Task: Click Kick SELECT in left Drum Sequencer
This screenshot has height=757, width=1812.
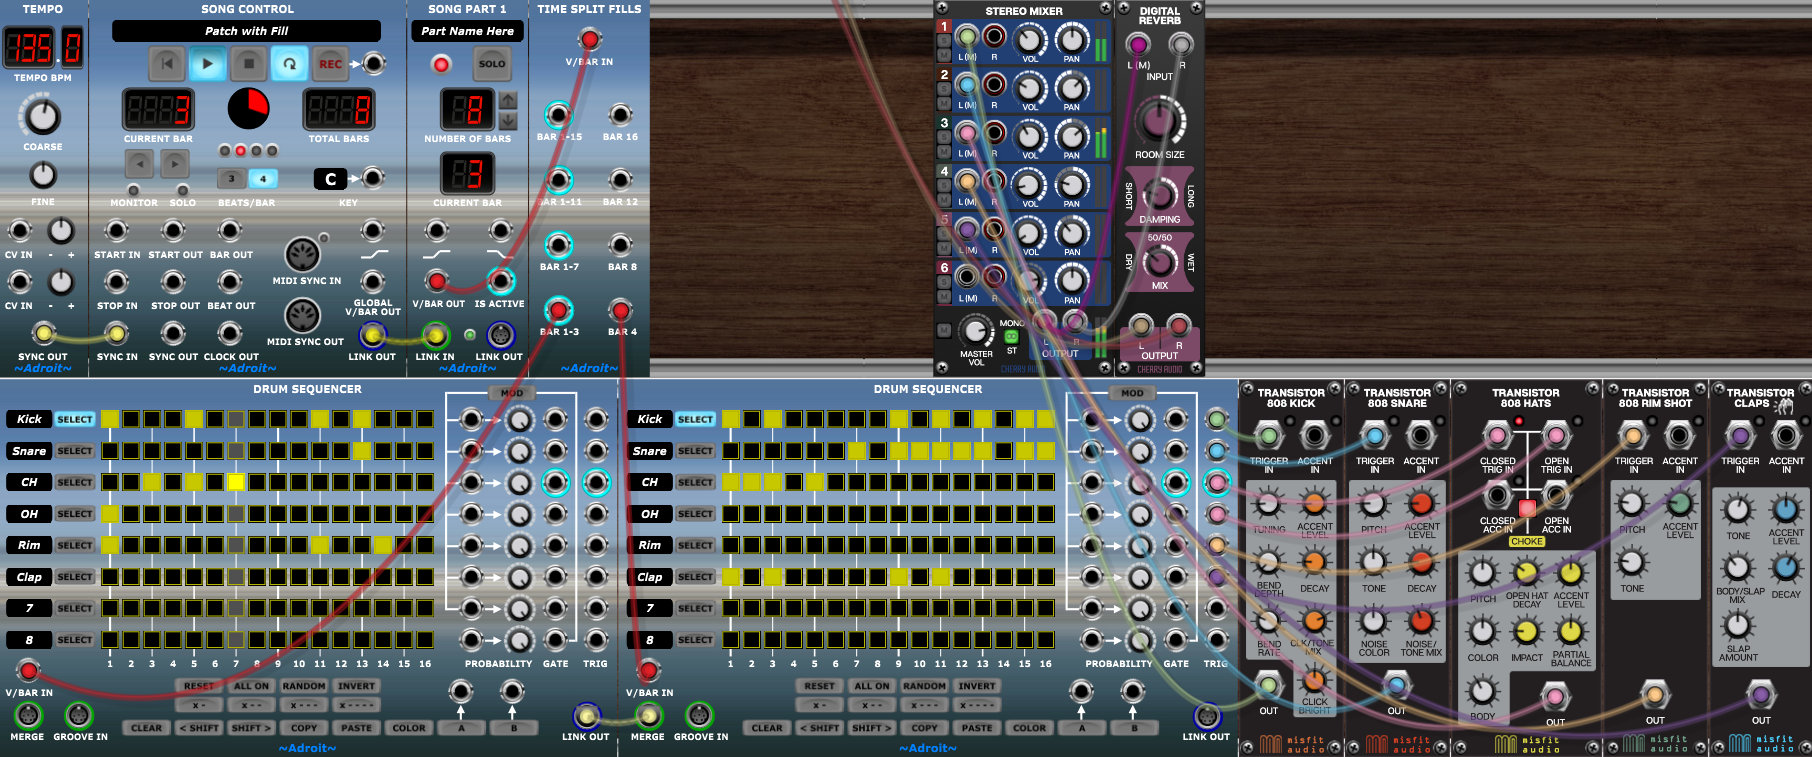Action: click(75, 419)
